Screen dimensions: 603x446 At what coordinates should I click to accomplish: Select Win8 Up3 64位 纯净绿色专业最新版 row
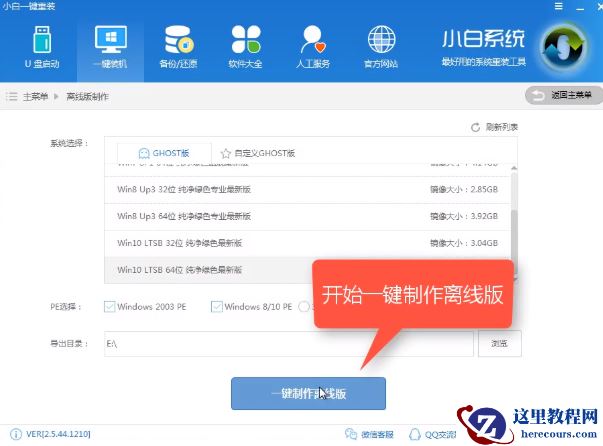(308, 216)
